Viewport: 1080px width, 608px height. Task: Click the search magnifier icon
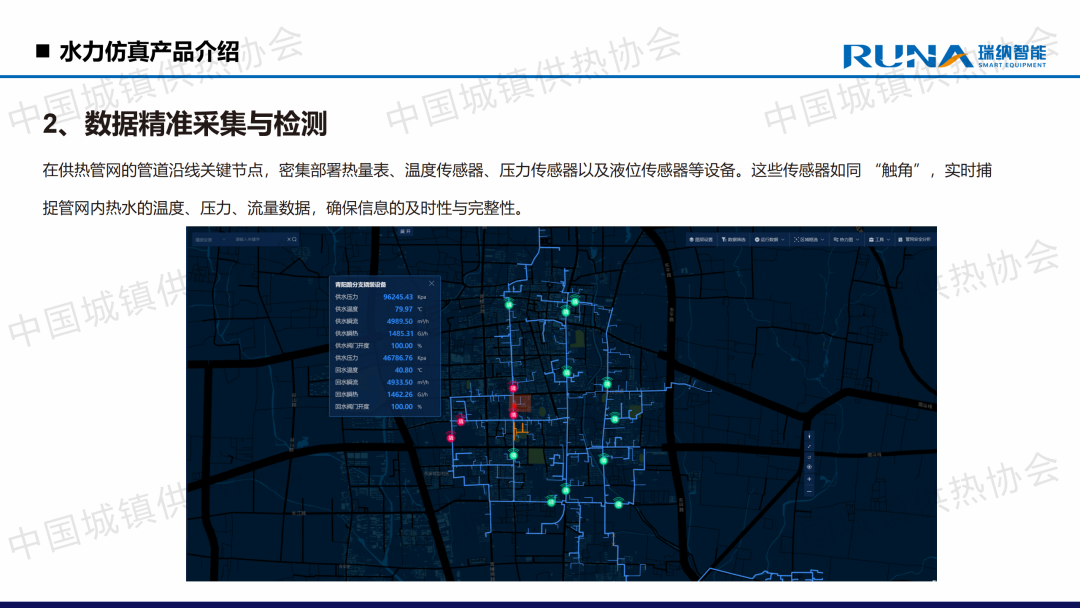[x=294, y=240]
